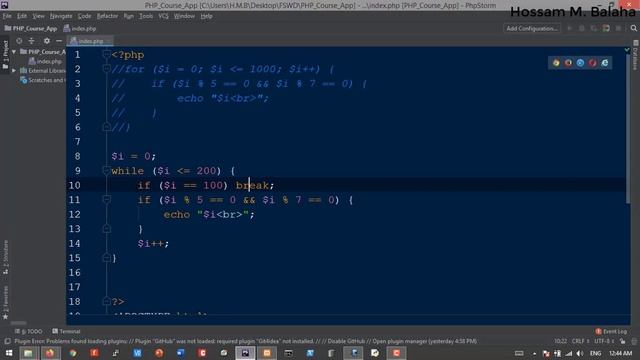Open the Terminal tool window
This screenshot has height=360, width=640.
pyautogui.click(x=66, y=331)
